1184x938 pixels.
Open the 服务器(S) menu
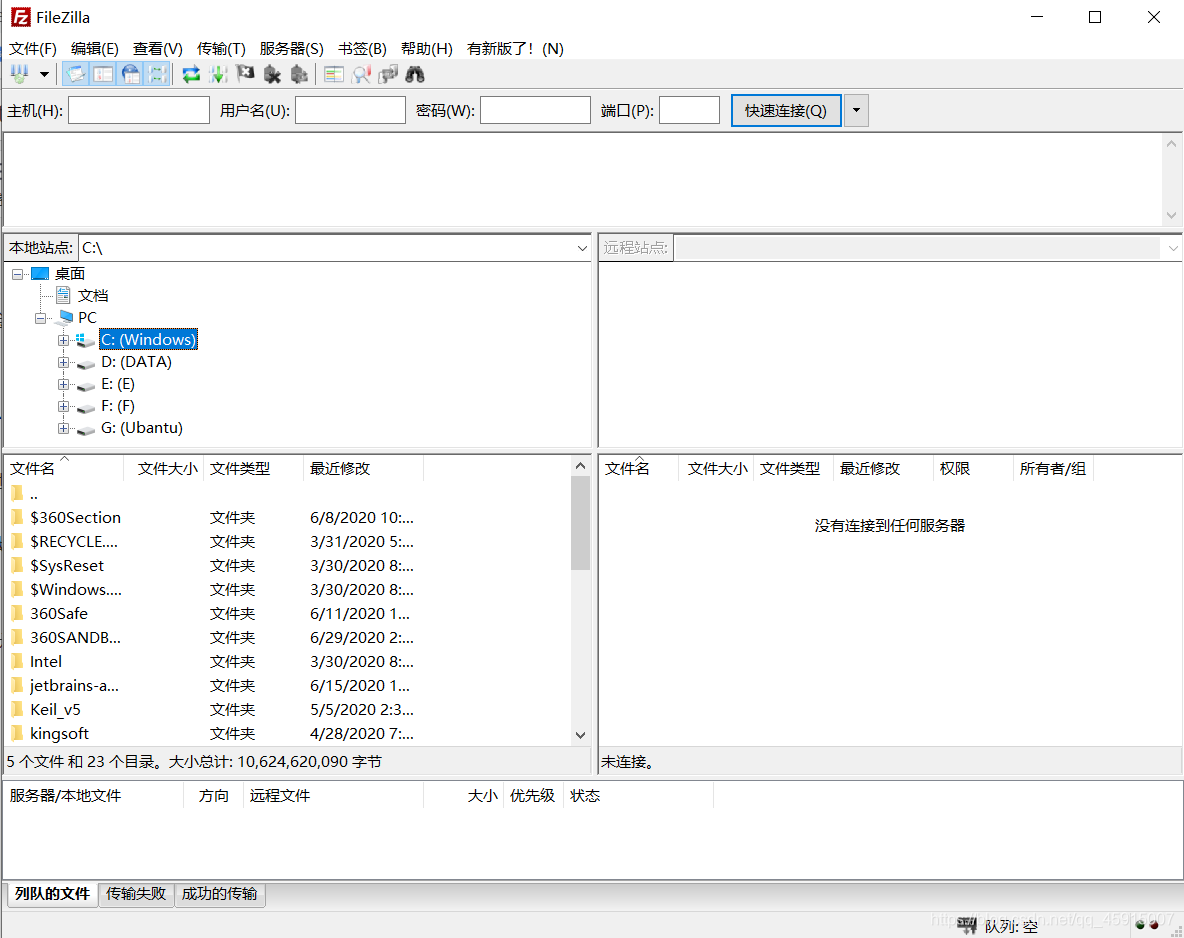(x=291, y=48)
